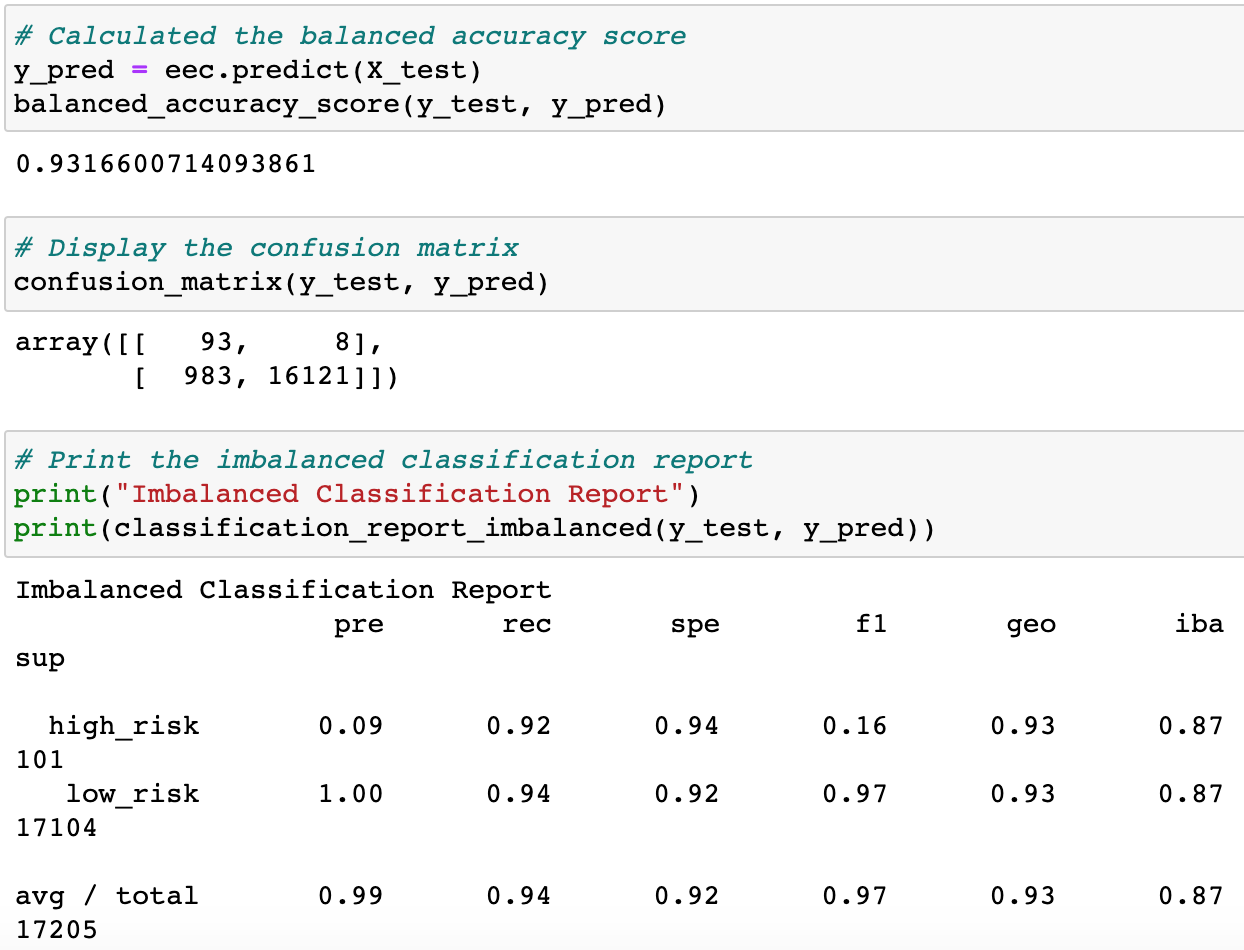Click the balanced_accuracy_score(y_test, y_pred) line
The image size is (1244, 950).
340,104
